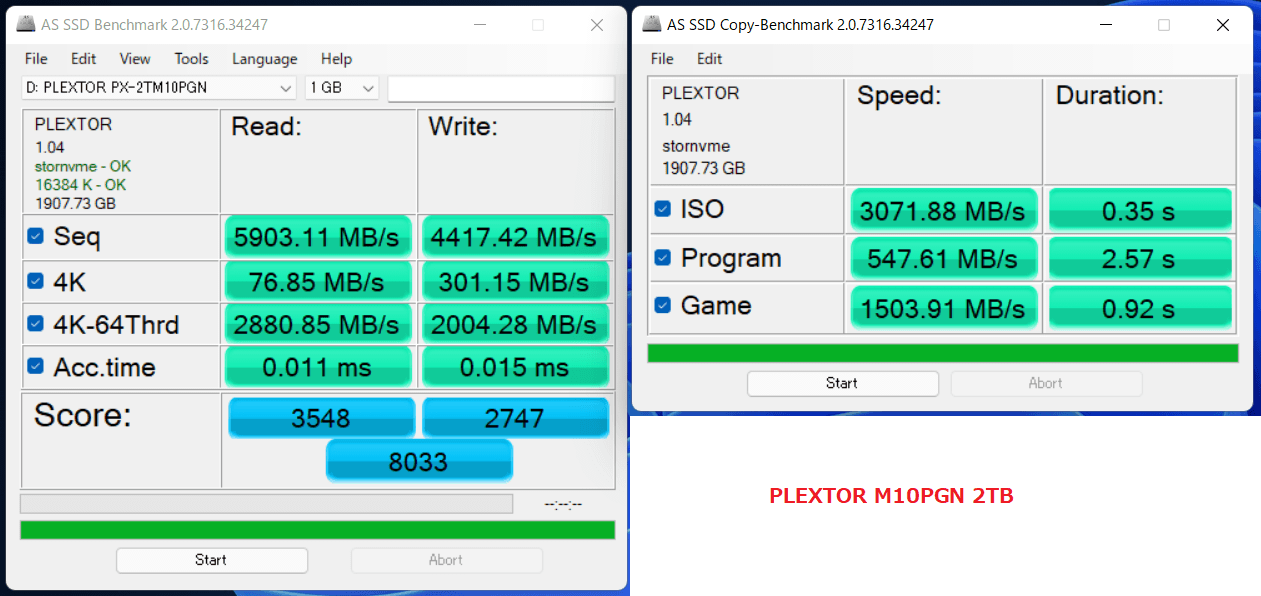This screenshot has height=596, width=1261.
Task: Open Edit menu in AS SSD Benchmark
Action: point(84,59)
